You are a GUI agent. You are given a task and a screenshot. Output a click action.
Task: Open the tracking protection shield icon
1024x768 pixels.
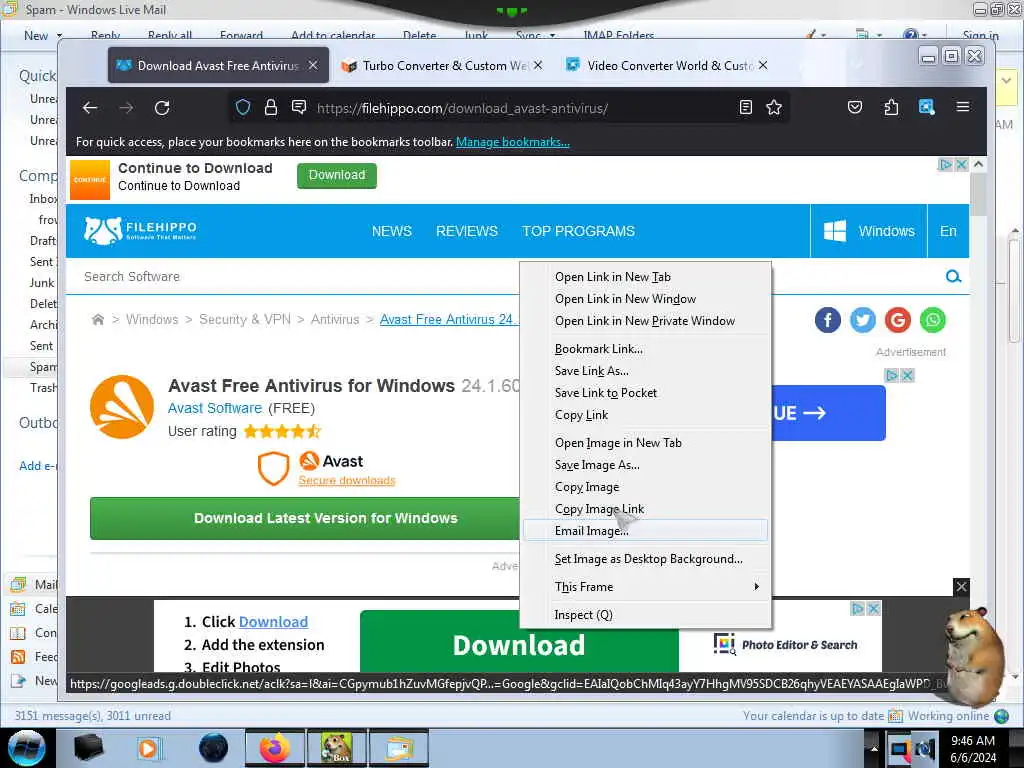pyautogui.click(x=243, y=107)
